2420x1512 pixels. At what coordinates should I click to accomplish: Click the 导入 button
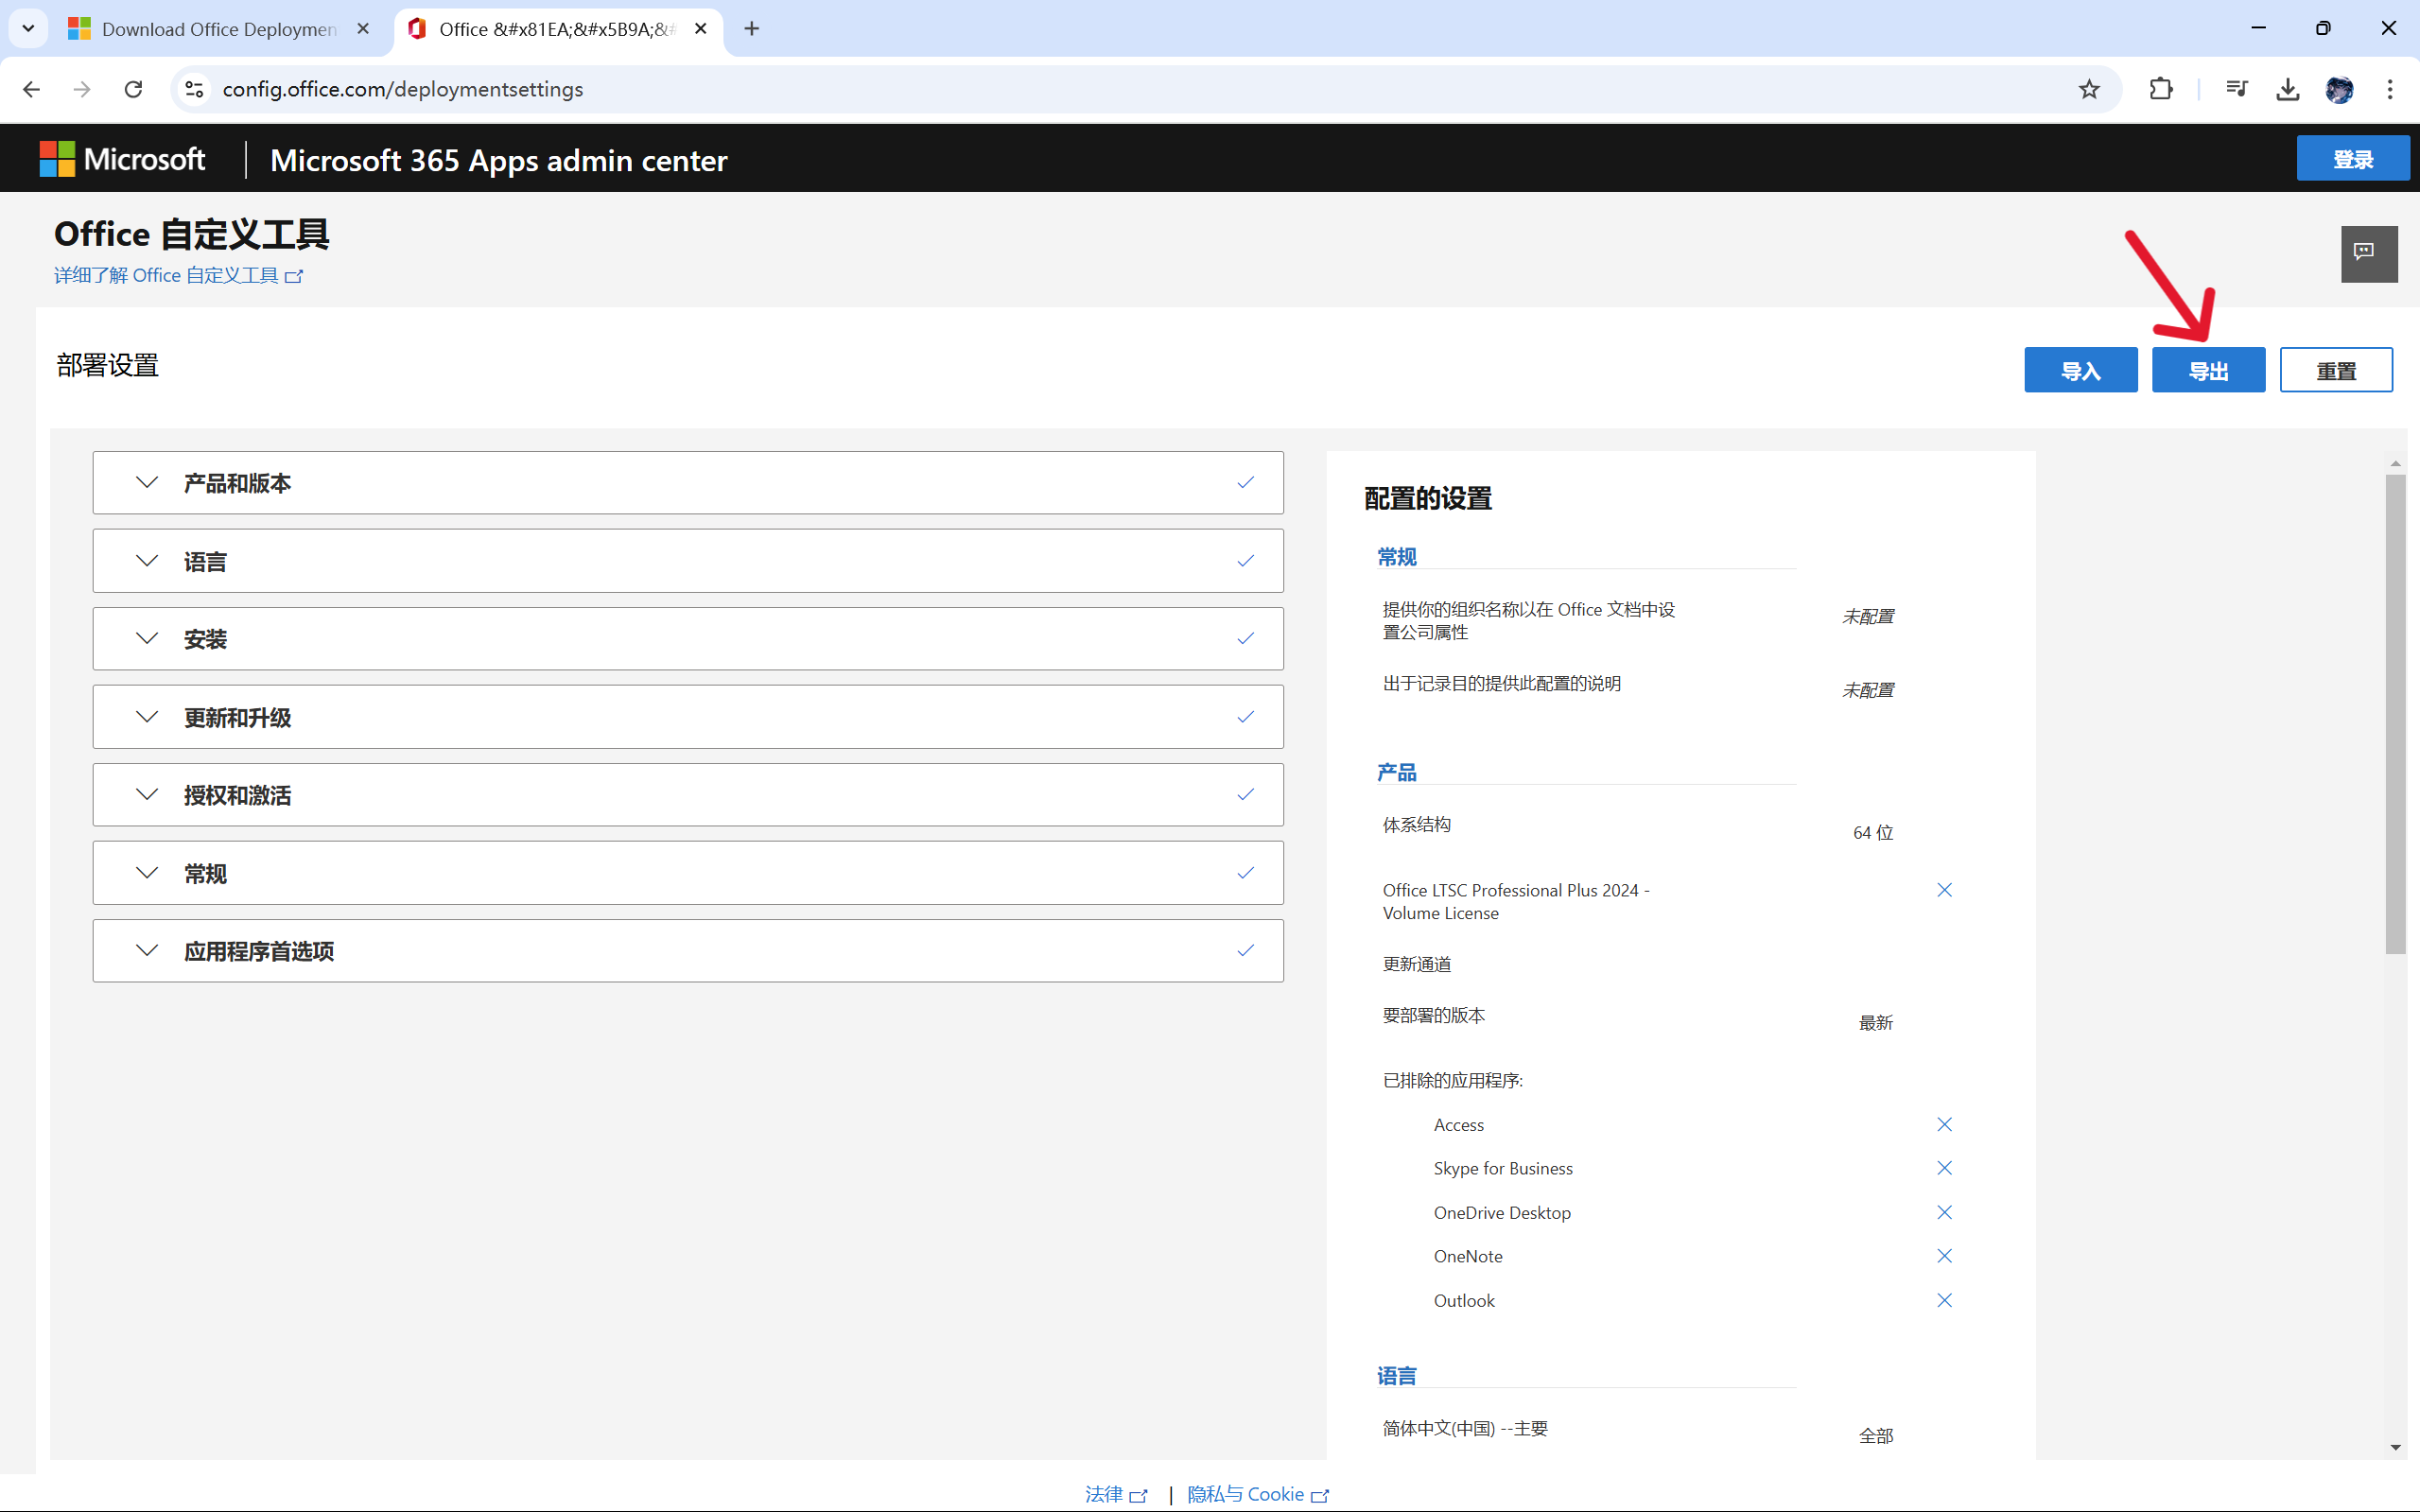(2081, 370)
